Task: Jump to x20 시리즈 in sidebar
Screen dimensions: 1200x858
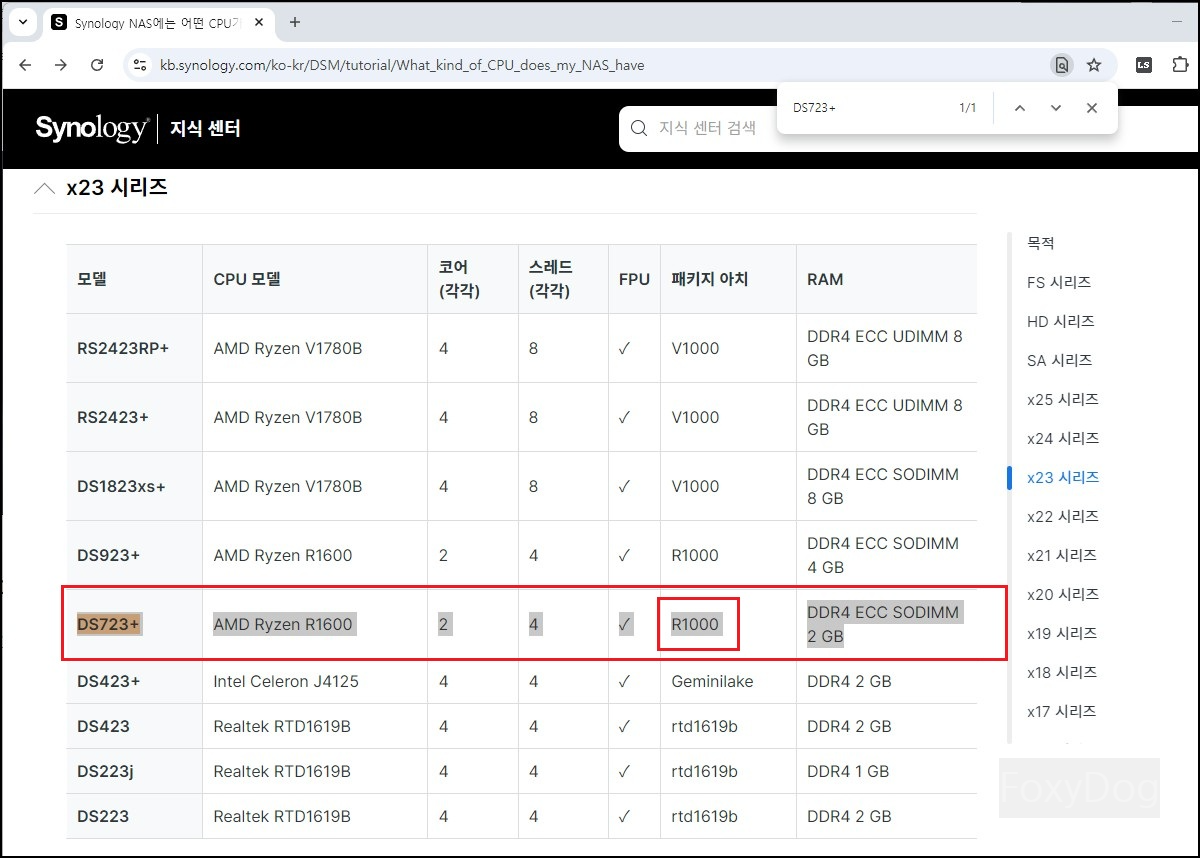Action: coord(1062,594)
